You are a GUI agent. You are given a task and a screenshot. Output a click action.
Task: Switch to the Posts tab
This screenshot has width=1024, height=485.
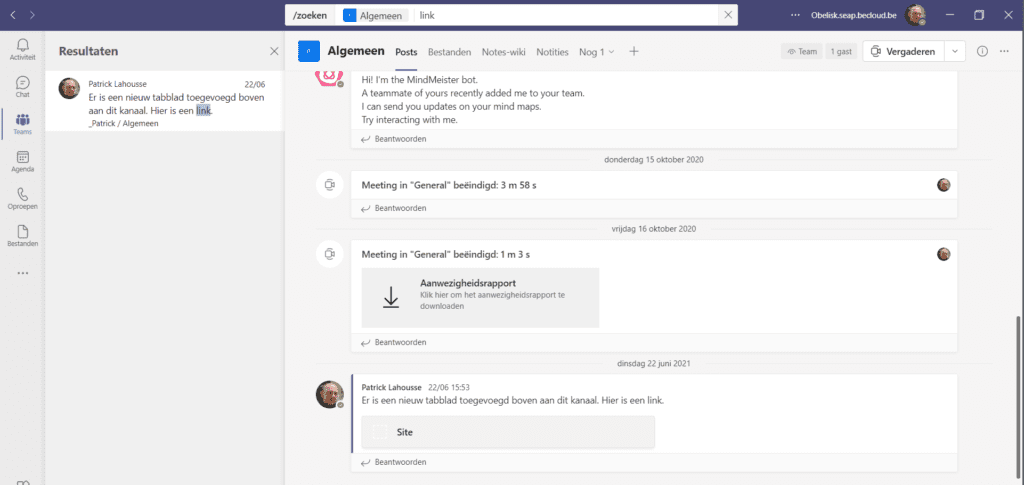406,52
